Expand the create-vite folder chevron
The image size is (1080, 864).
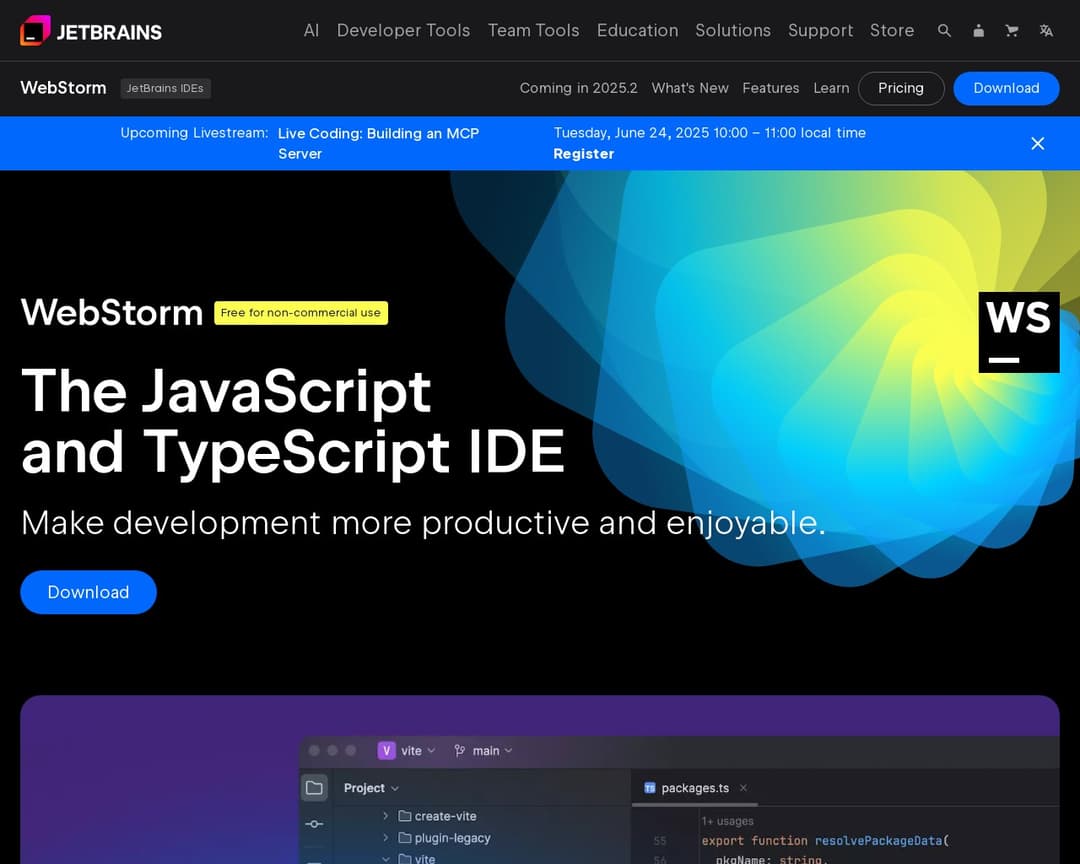[386, 816]
